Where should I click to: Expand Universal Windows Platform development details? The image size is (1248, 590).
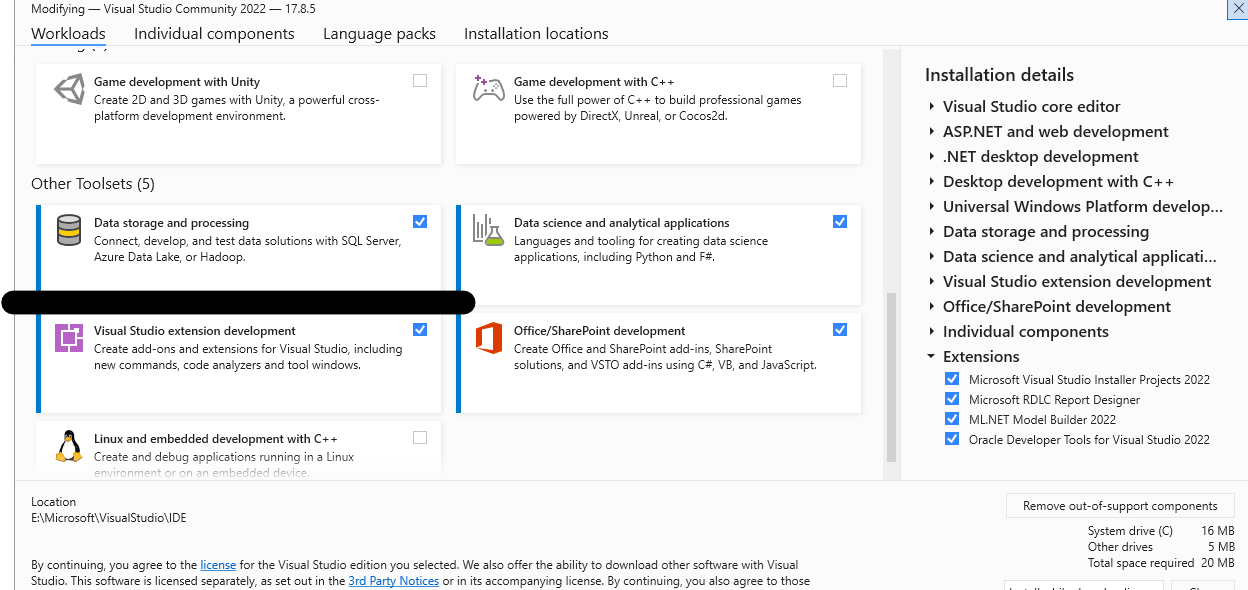pyautogui.click(x=931, y=206)
